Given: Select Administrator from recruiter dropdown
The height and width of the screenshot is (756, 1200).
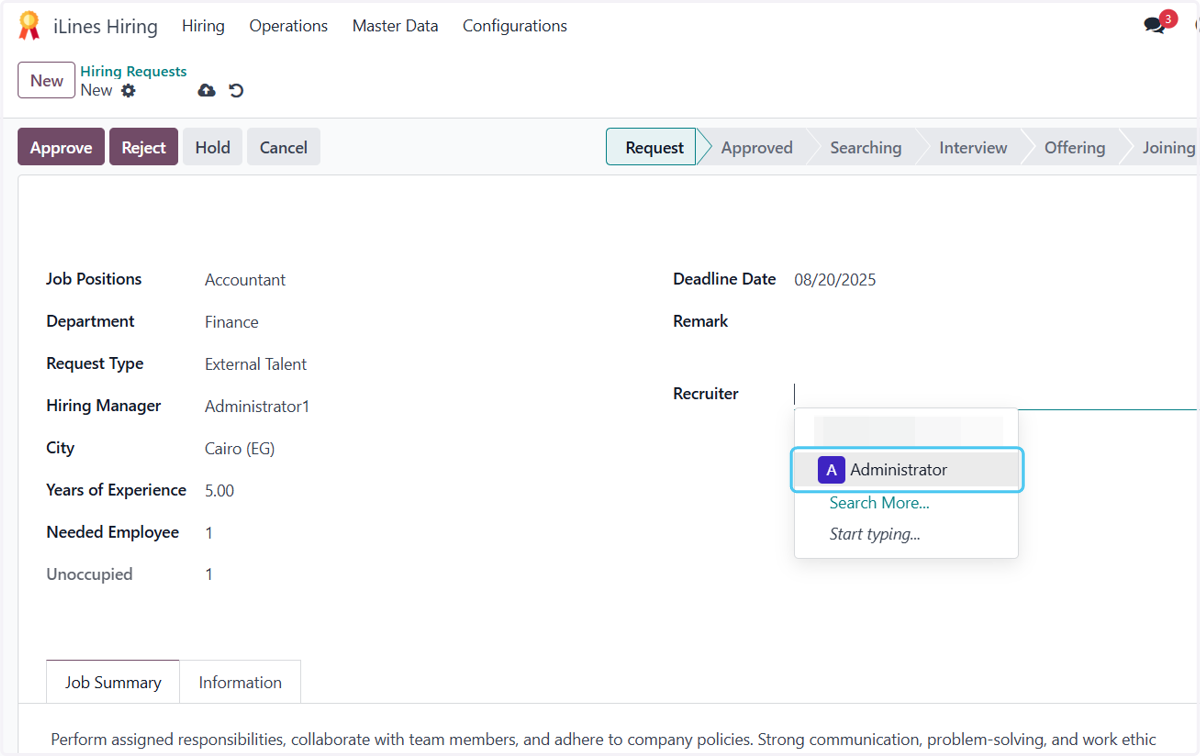Looking at the screenshot, I should coord(907,470).
